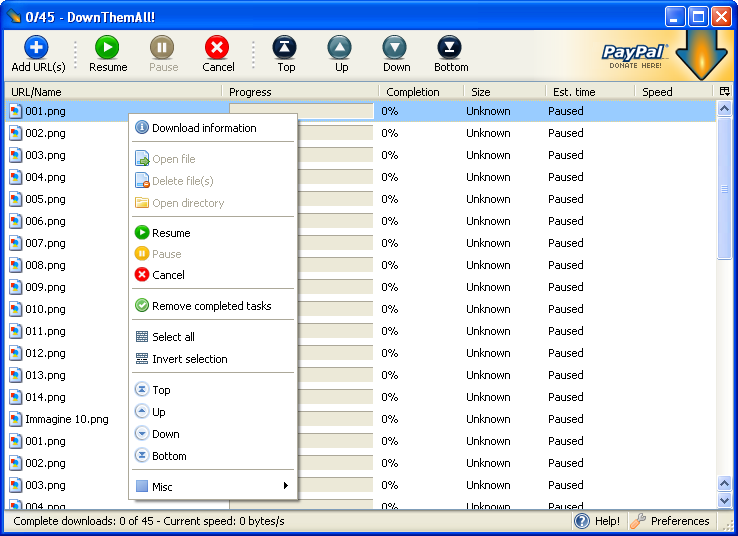738x536 pixels.
Task: Move the download with the Top toolbar icon
Action: (x=285, y=47)
